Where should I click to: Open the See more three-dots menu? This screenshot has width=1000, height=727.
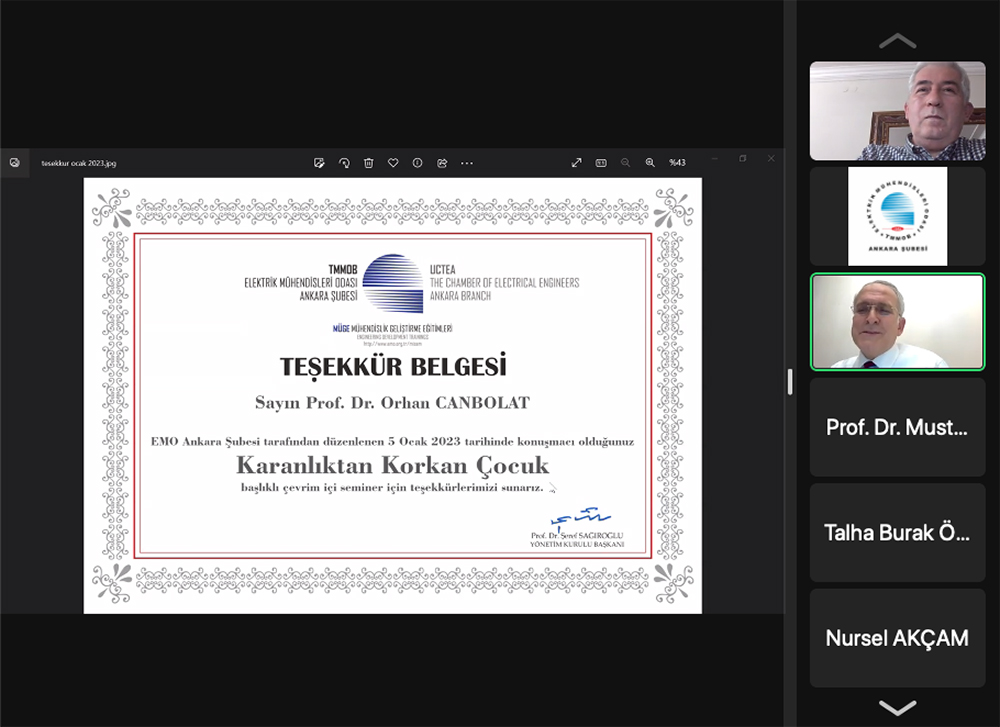(x=467, y=163)
